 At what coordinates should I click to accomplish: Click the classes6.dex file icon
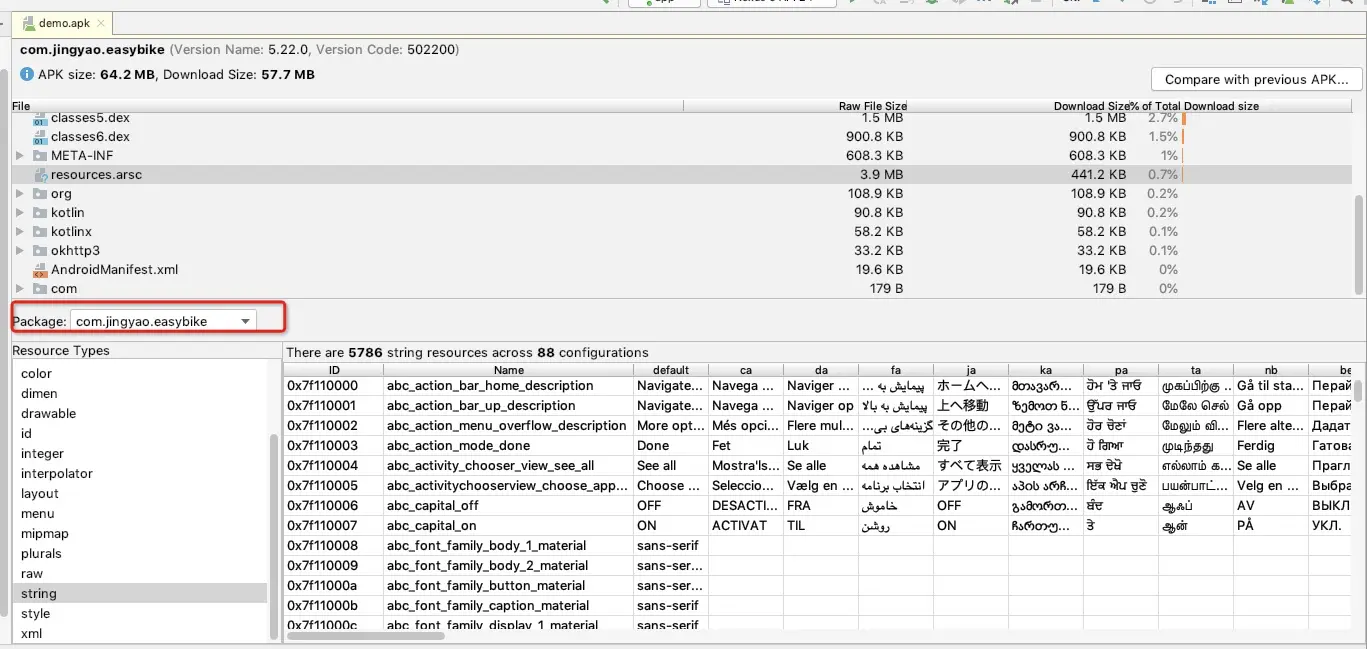pos(40,137)
